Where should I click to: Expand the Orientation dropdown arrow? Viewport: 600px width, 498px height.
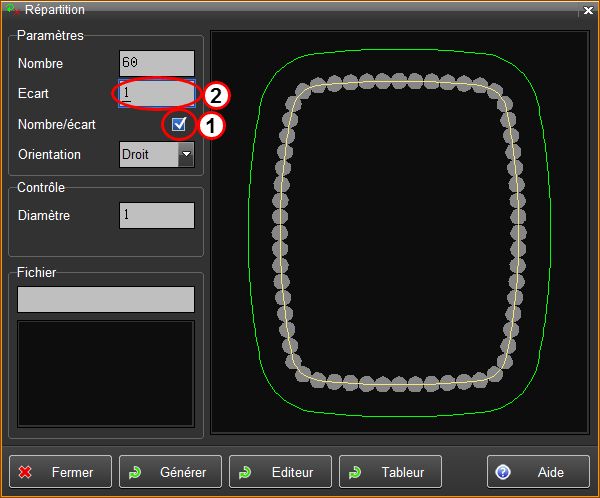point(186,155)
